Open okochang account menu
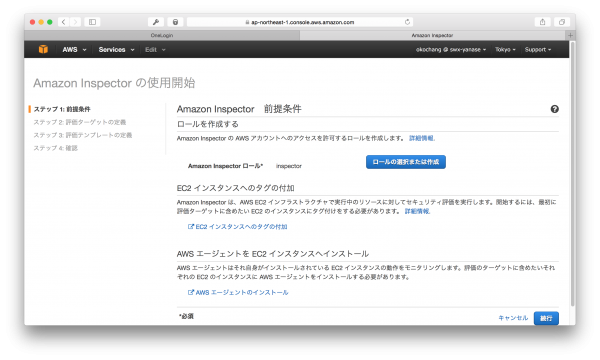This screenshot has width=600, height=360. pos(451,50)
